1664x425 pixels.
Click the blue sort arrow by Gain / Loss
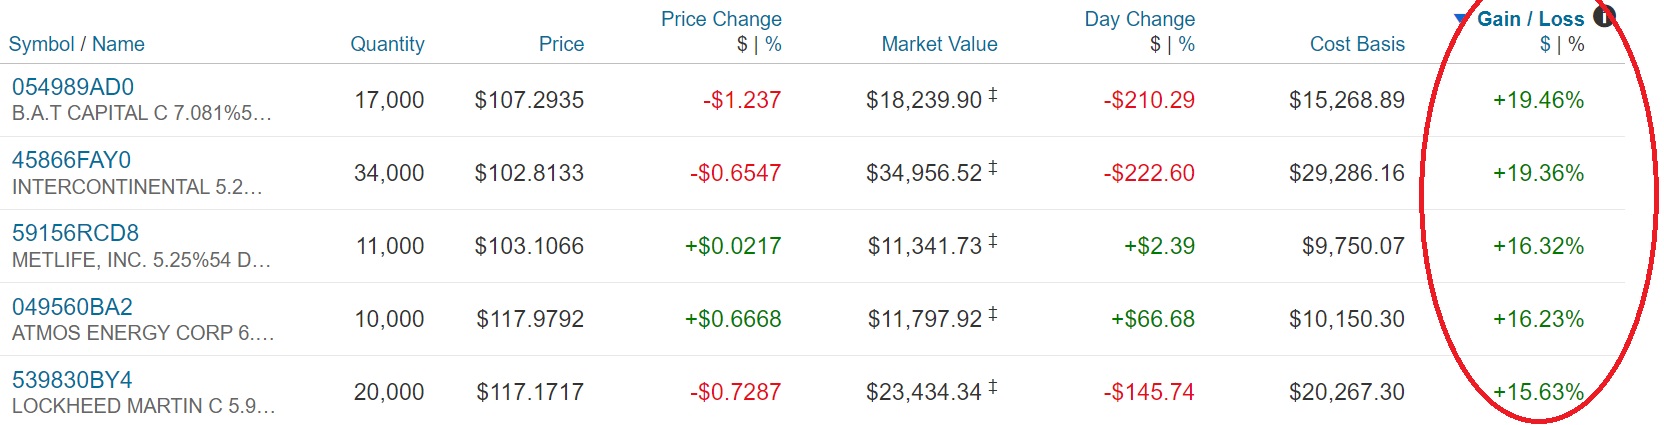(x=1461, y=19)
